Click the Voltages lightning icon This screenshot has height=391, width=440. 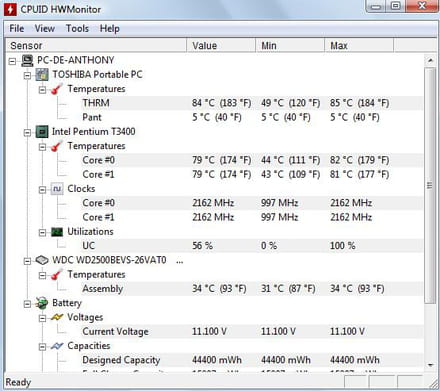[x=57, y=317]
